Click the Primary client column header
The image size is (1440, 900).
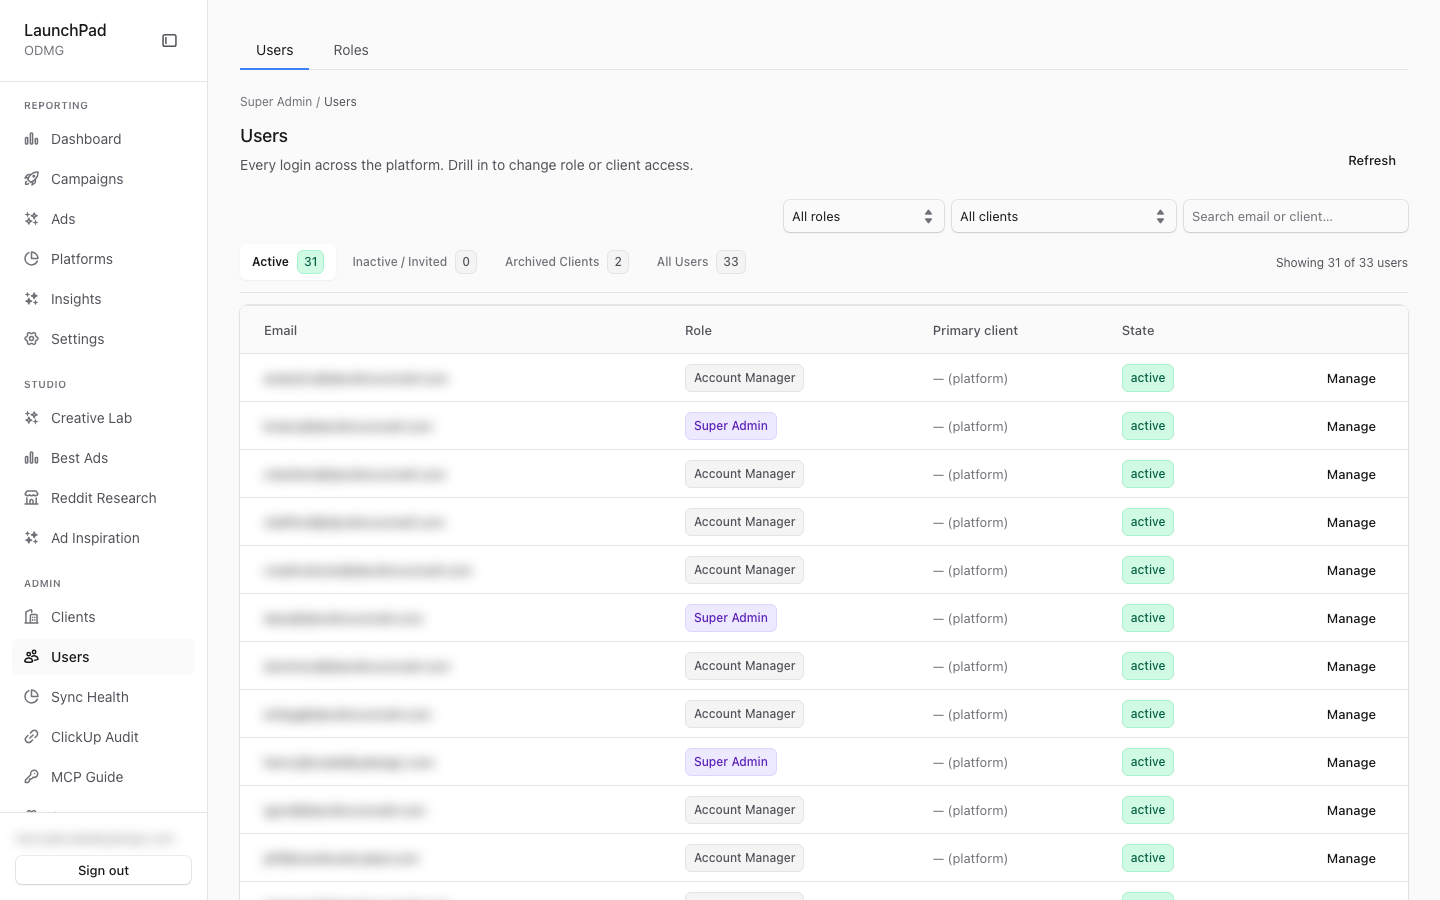[976, 331]
